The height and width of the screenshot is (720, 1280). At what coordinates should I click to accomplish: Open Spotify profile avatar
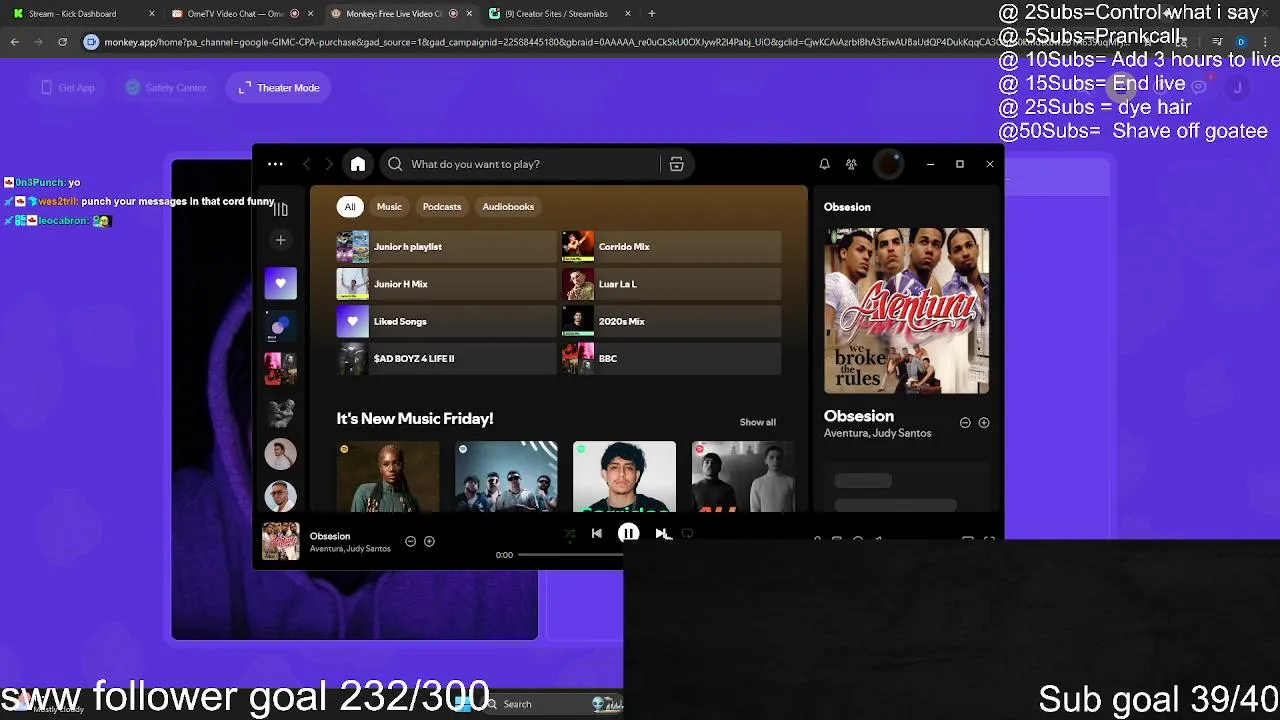pos(888,164)
